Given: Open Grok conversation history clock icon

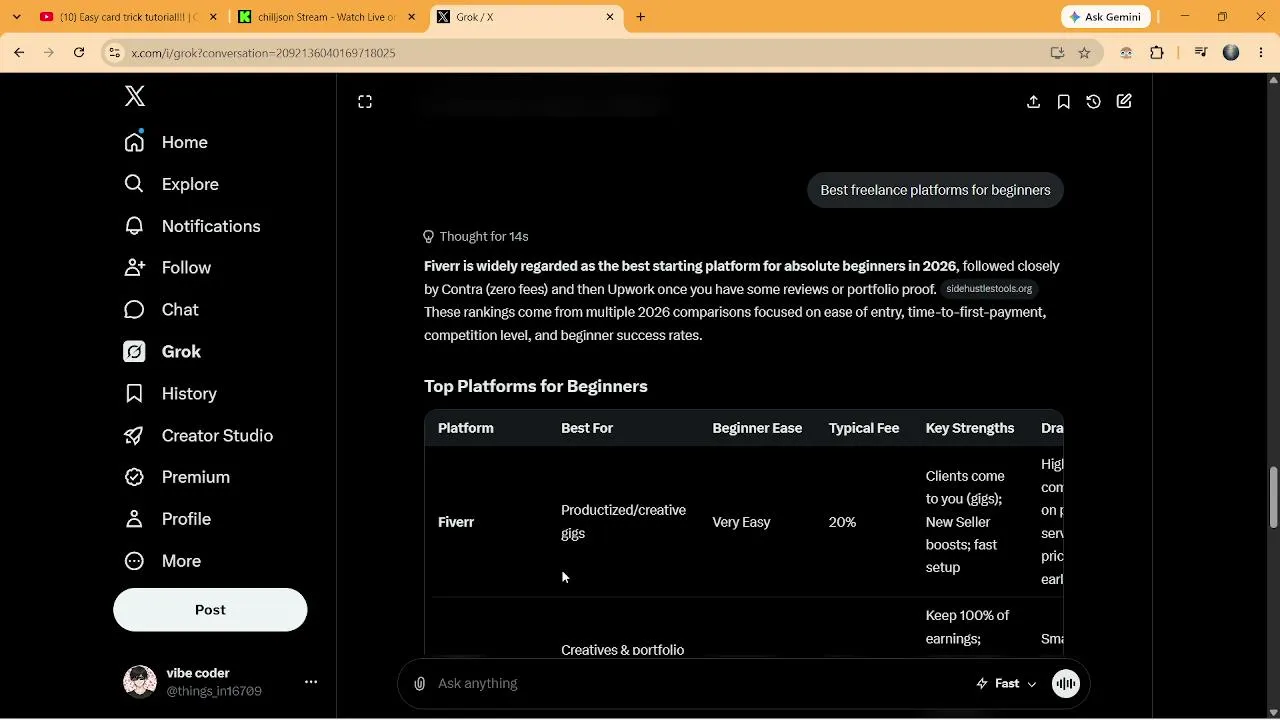Looking at the screenshot, I should coord(1094,102).
